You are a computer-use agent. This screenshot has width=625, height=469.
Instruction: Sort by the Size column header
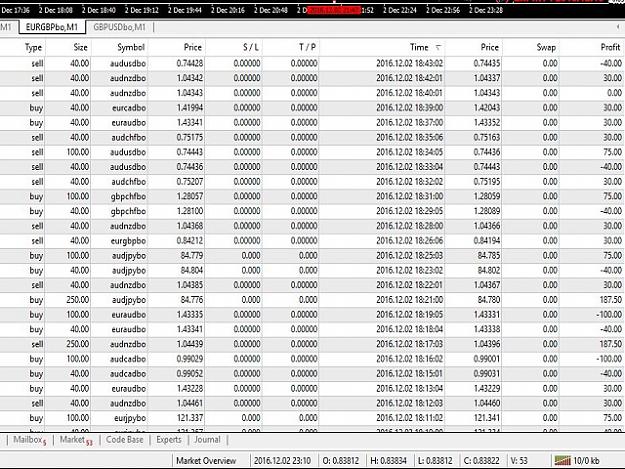tap(80, 47)
